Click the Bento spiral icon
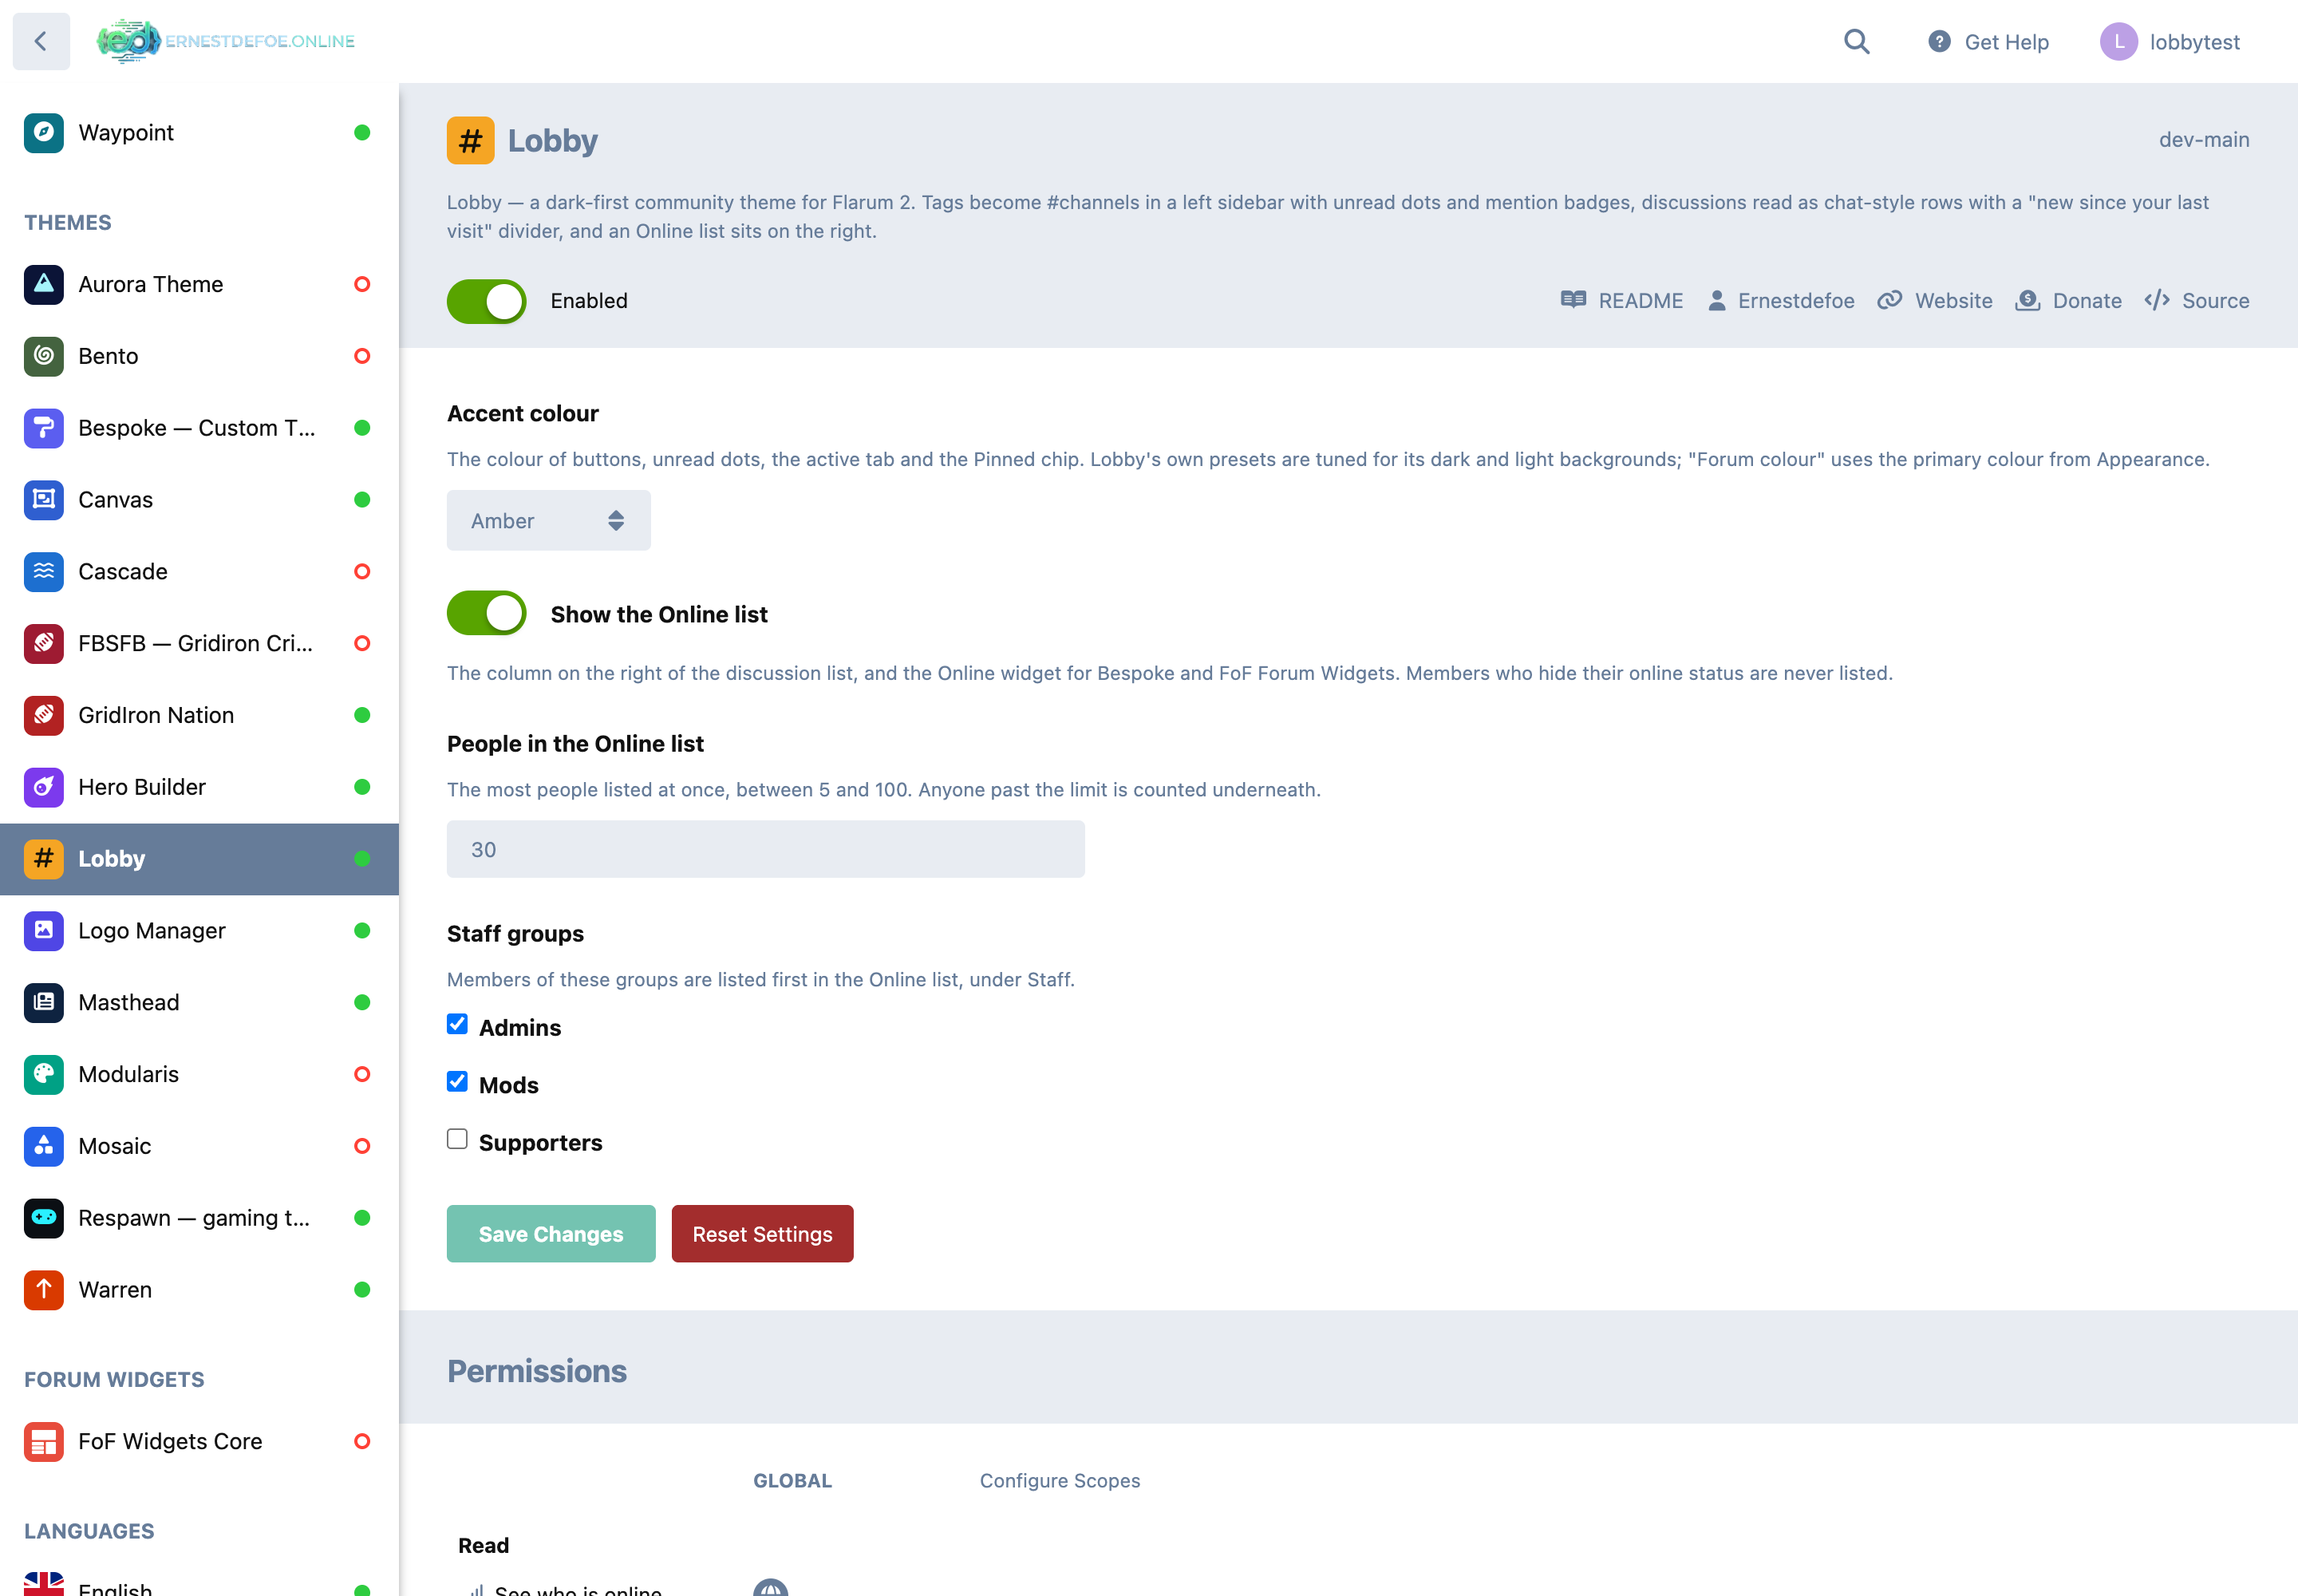Image resolution: width=2298 pixels, height=1596 pixels. click(44, 357)
